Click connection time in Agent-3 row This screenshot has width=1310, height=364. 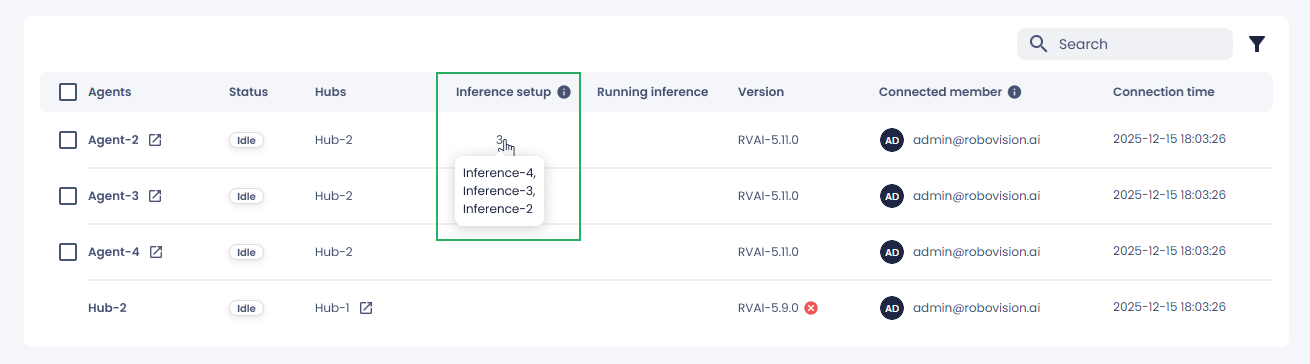[1169, 195]
